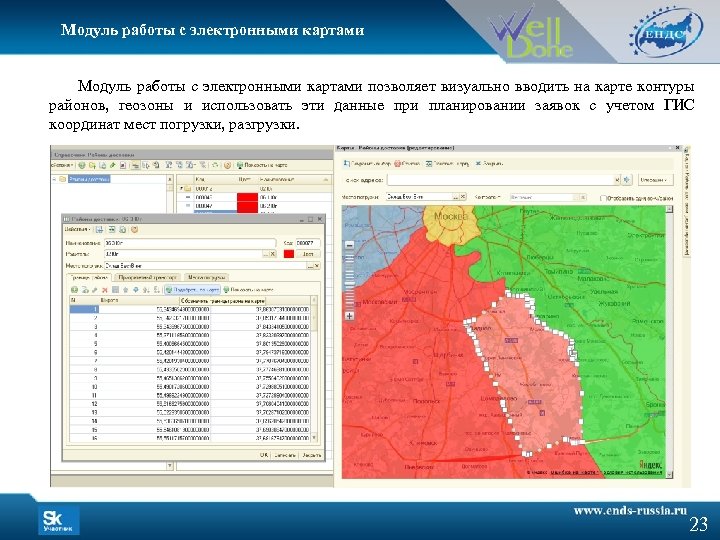The width and height of the screenshot is (720, 540).
Task: Click the red color swatch in the district dialog
Action: point(289,254)
